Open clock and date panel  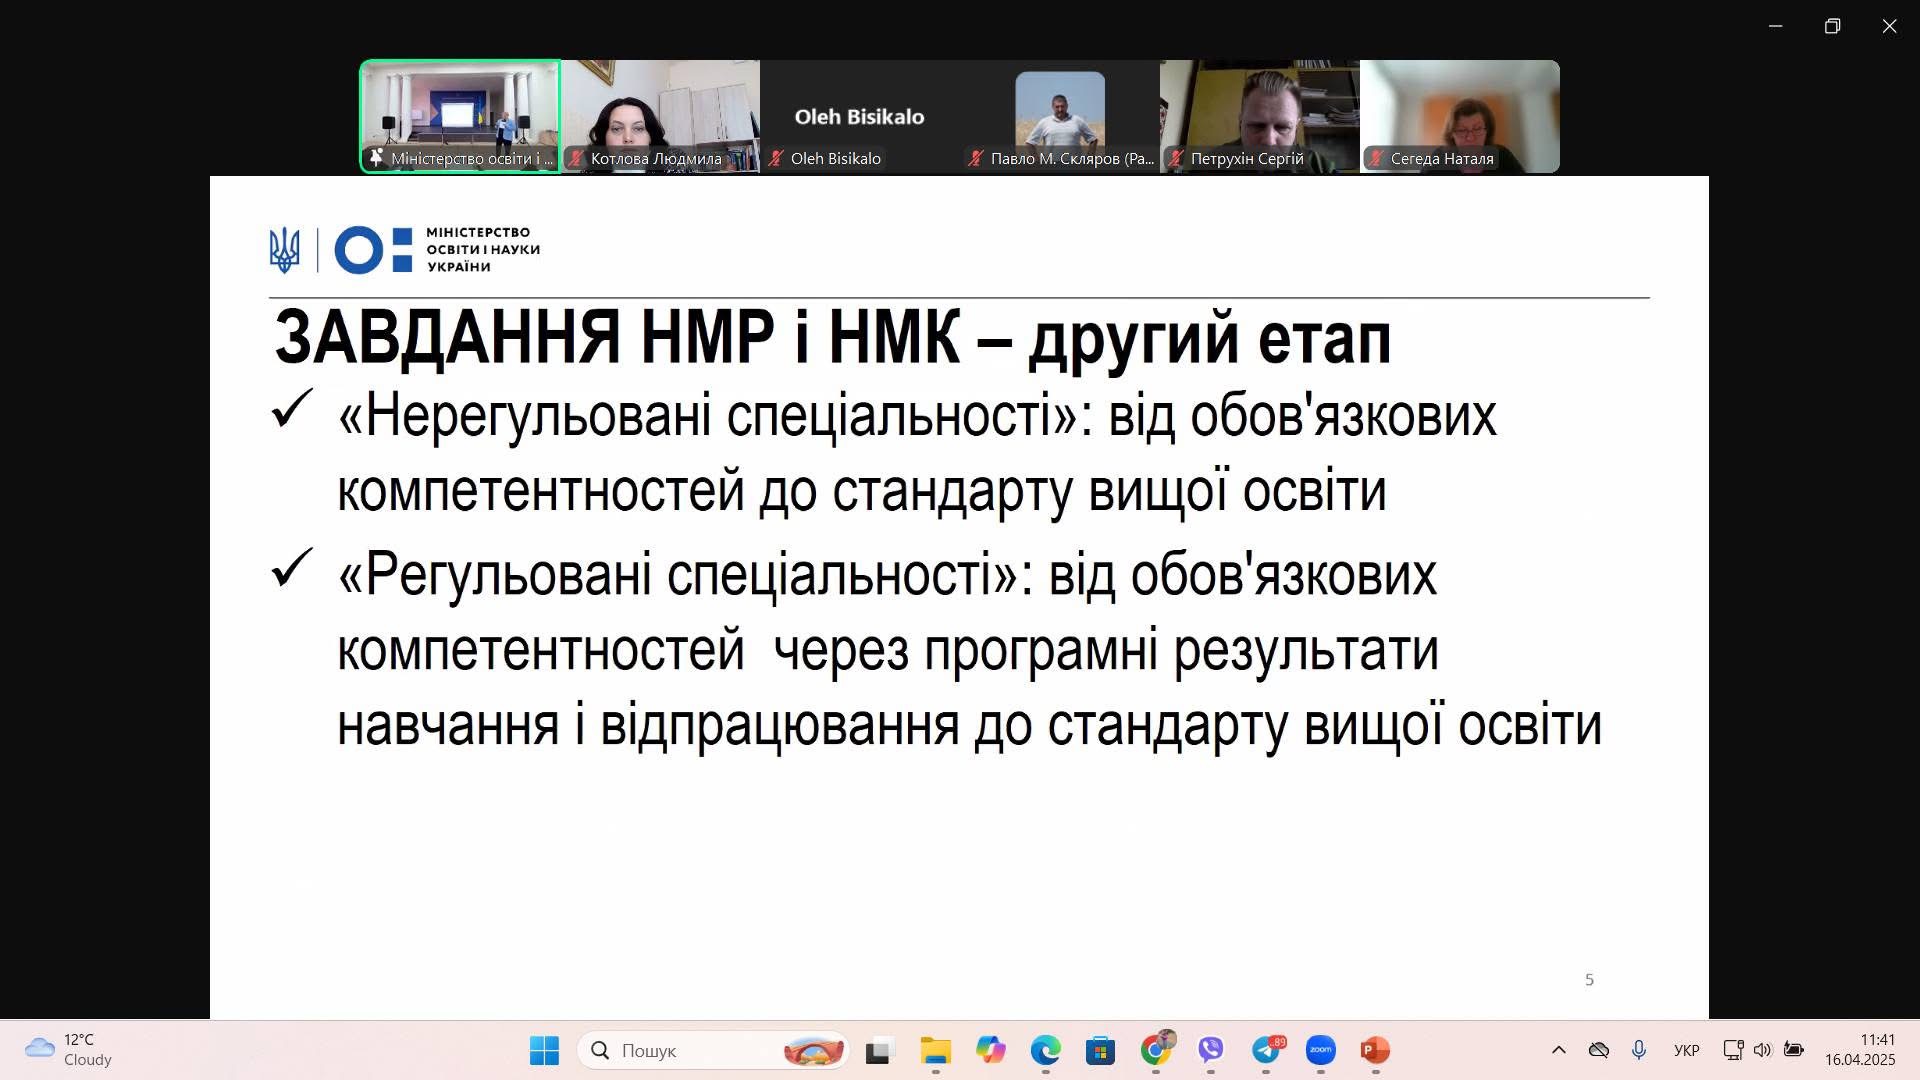1859,1050
